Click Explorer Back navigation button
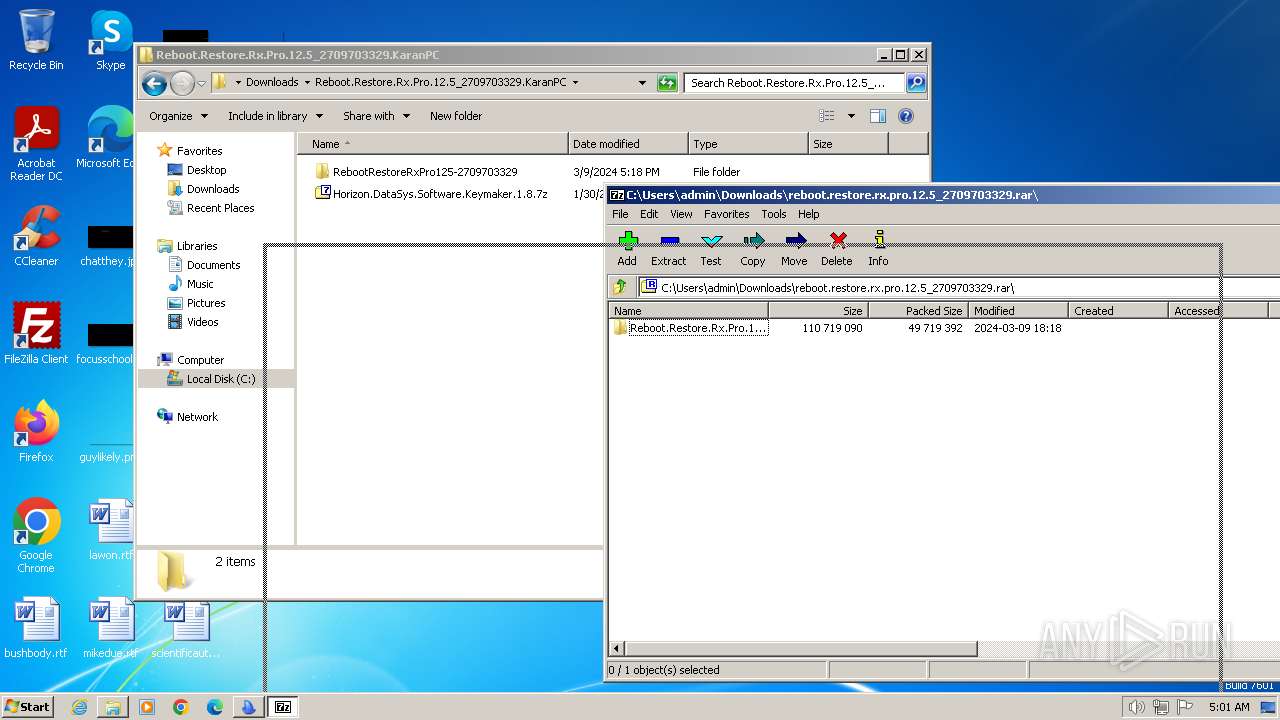Viewport: 1280px width, 720px height. coord(154,83)
